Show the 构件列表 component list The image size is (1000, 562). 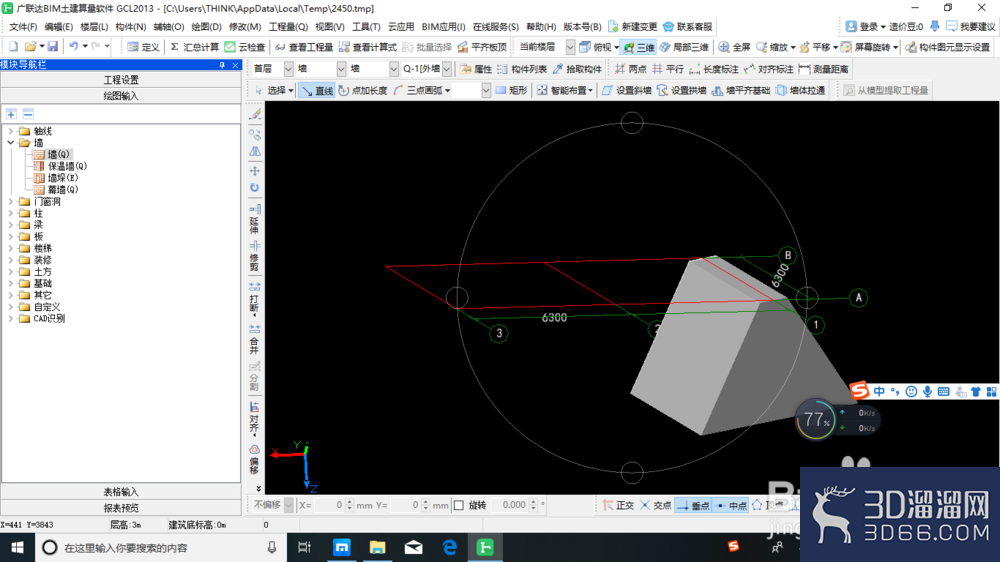[522, 69]
